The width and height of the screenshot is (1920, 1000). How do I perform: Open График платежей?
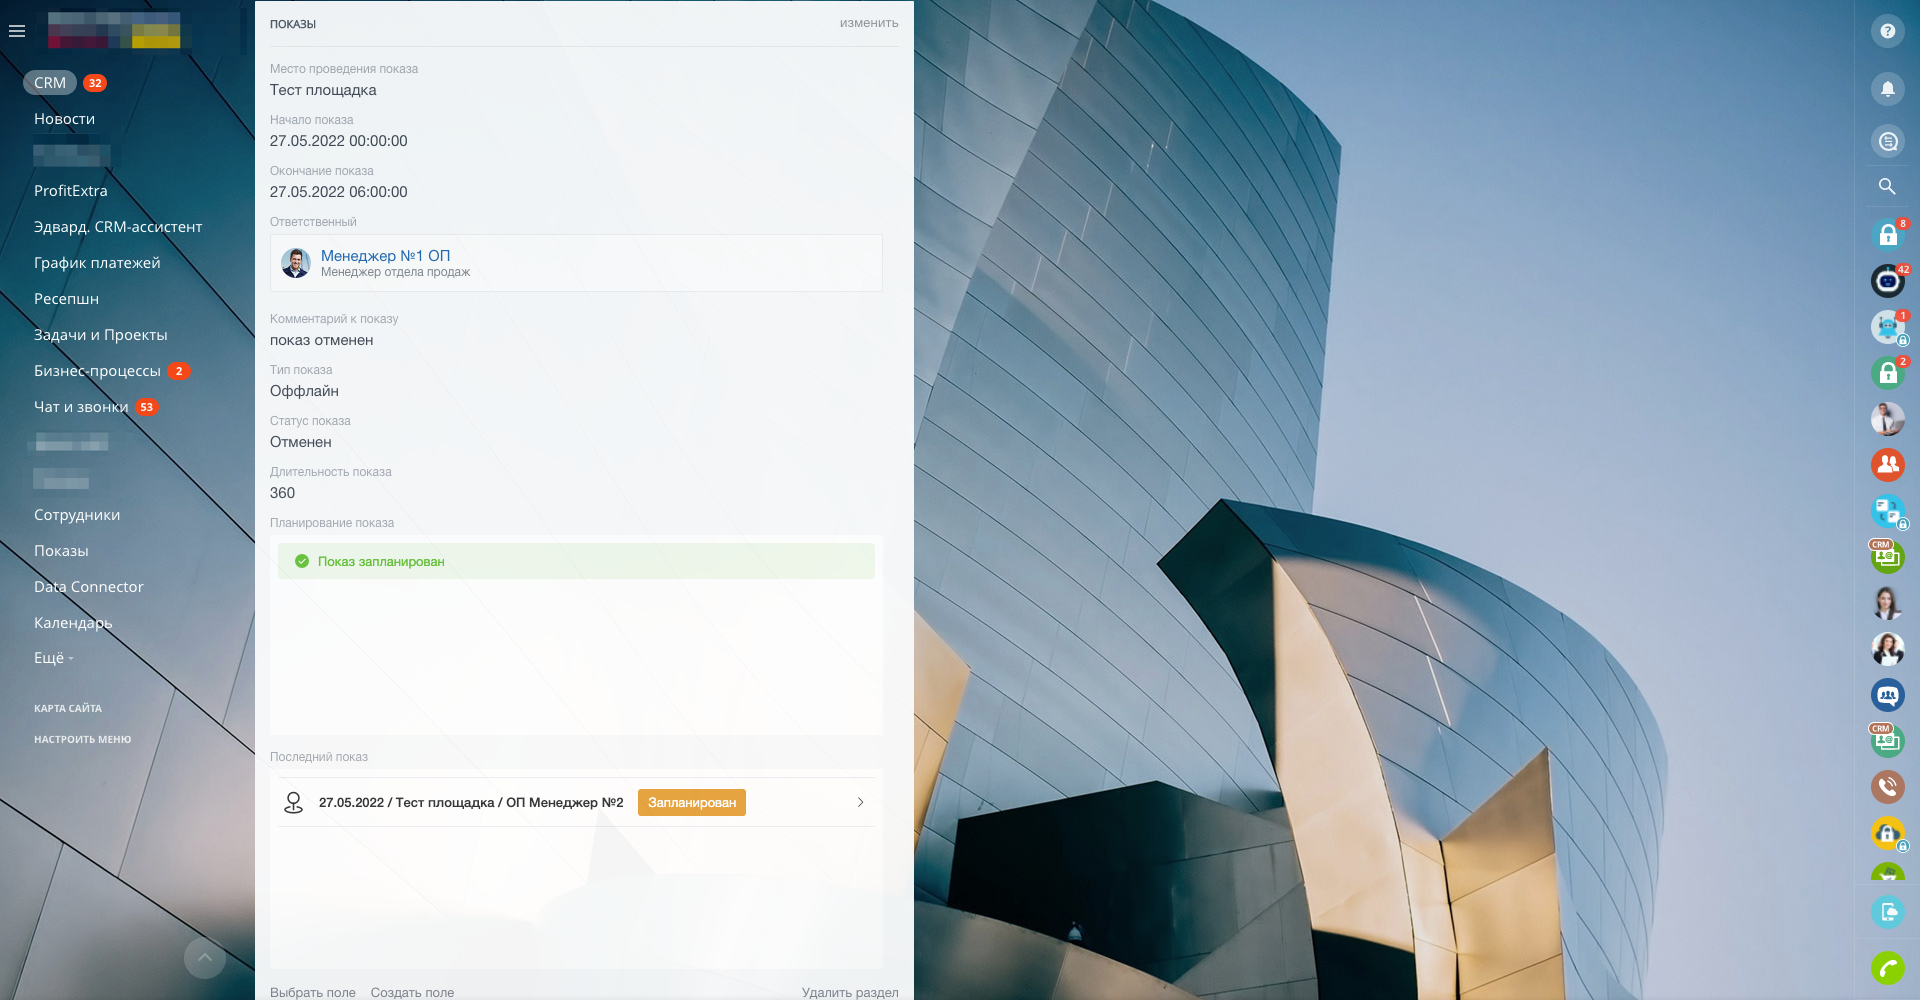[x=97, y=263]
